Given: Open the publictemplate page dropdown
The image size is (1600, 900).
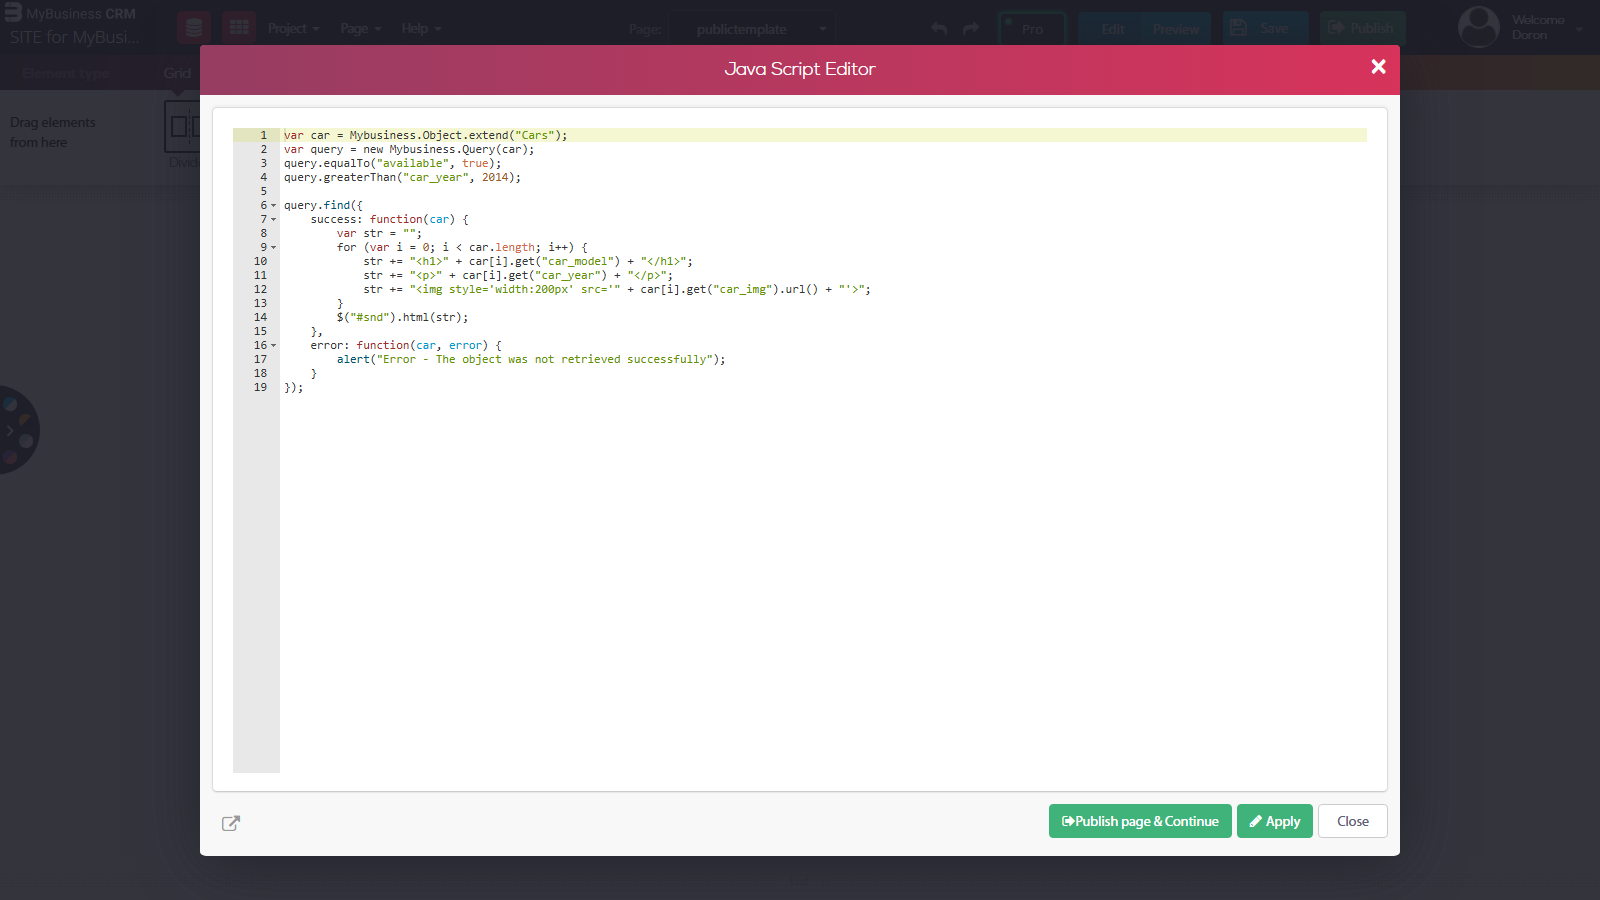Looking at the screenshot, I should 752,29.
